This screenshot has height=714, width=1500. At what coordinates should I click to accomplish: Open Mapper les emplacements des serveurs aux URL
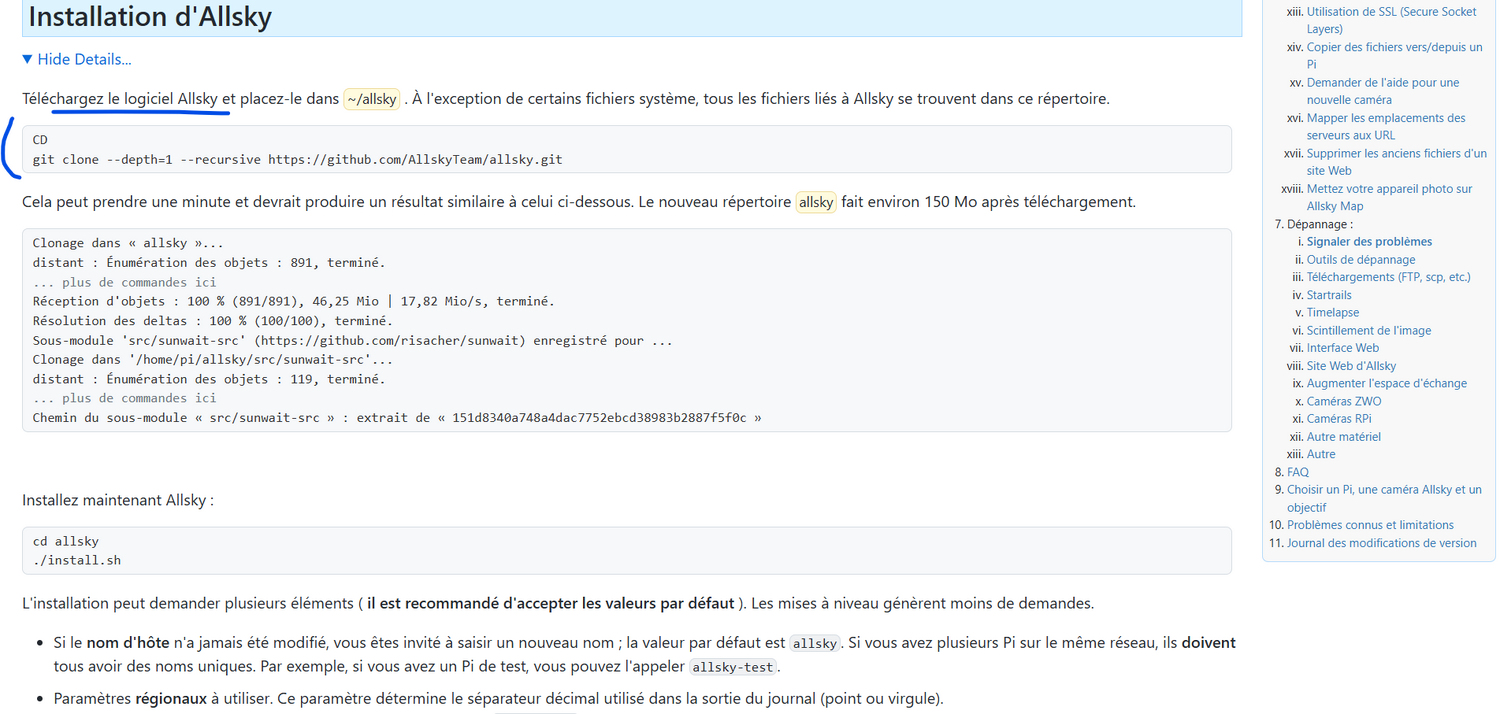tap(1385, 126)
